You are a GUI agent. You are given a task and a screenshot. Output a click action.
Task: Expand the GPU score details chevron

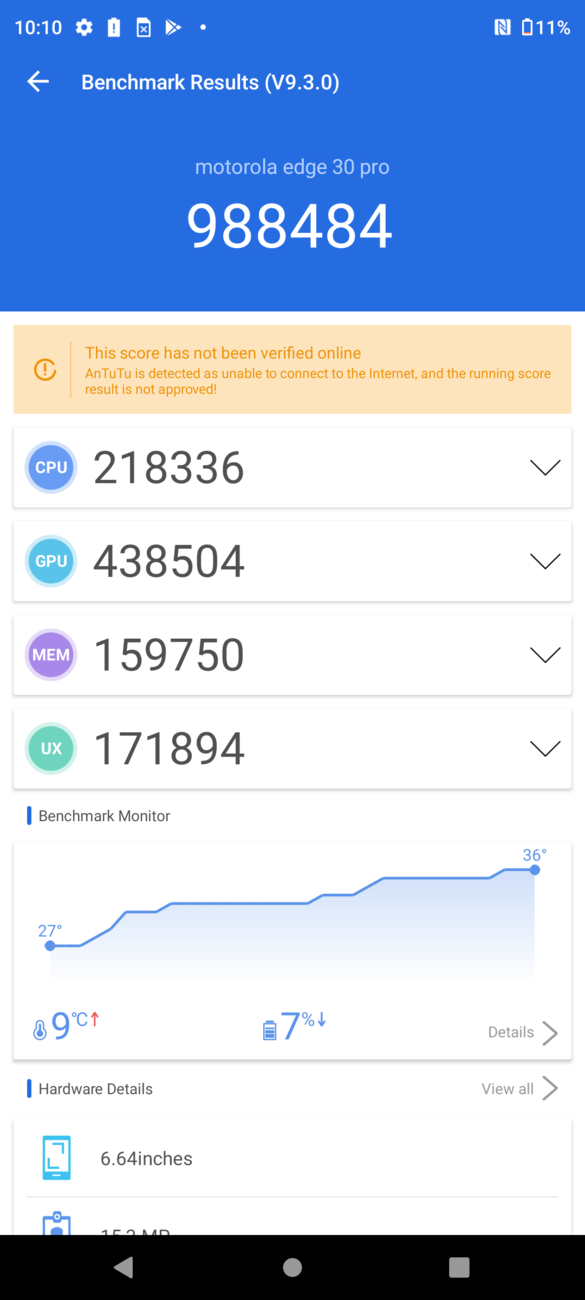545,561
